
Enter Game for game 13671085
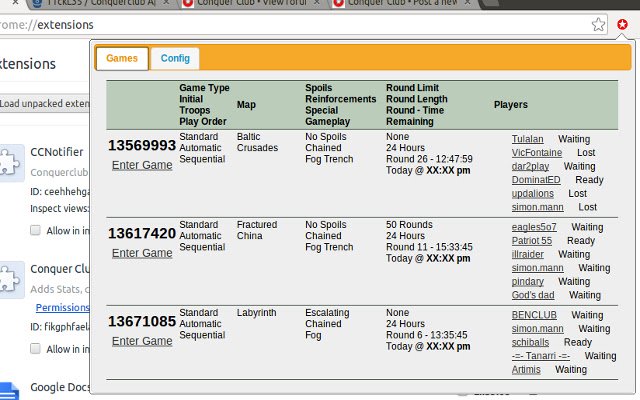[142, 341]
